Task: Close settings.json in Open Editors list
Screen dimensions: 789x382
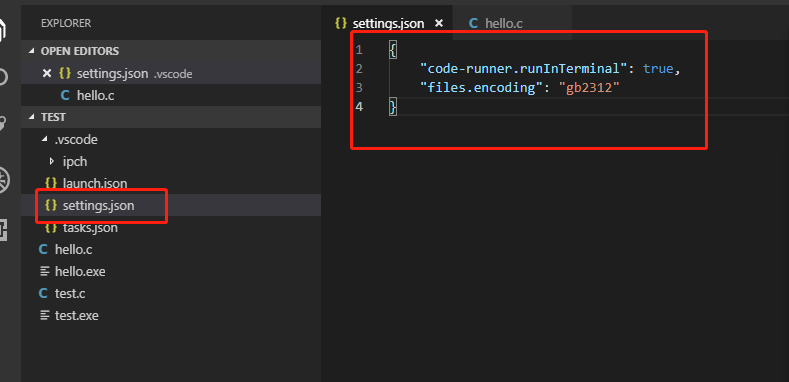Action: pos(47,73)
